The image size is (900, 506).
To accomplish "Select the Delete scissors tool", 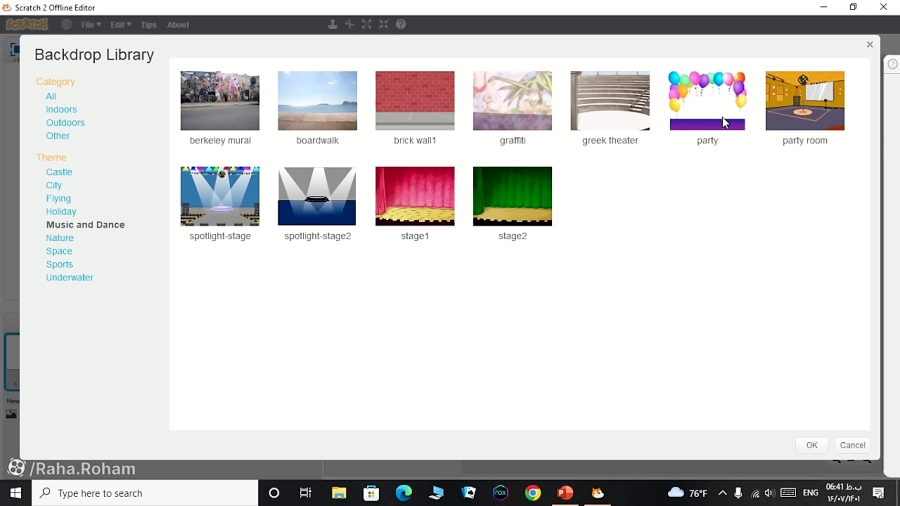I will pos(350,24).
